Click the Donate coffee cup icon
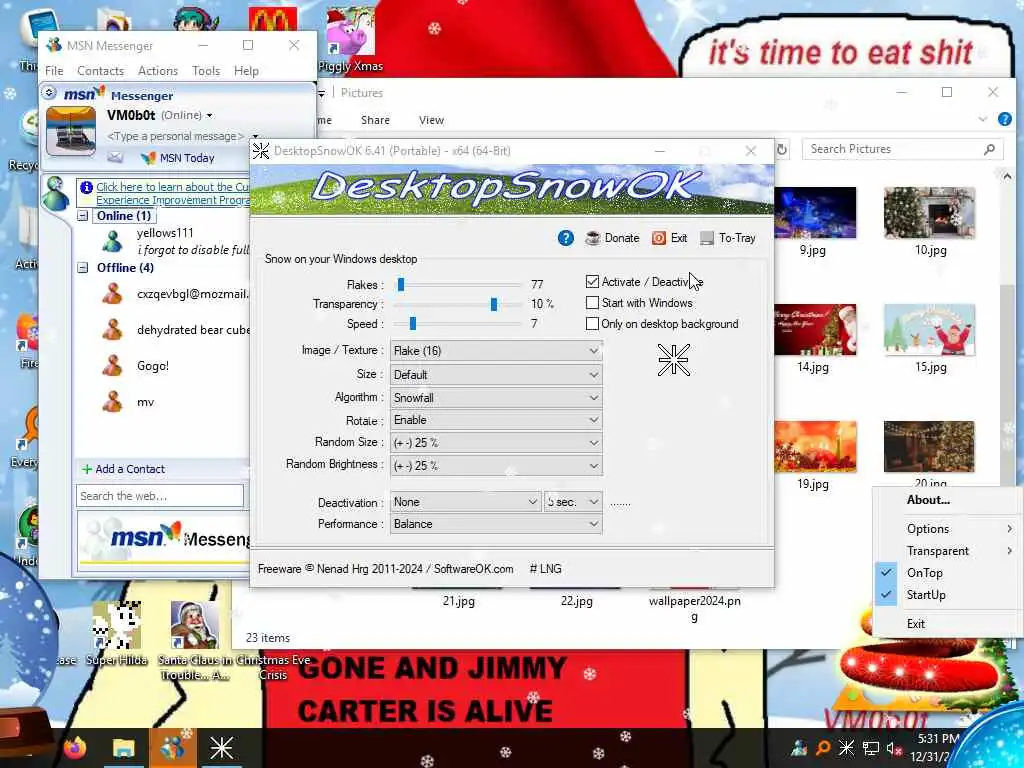 click(593, 238)
